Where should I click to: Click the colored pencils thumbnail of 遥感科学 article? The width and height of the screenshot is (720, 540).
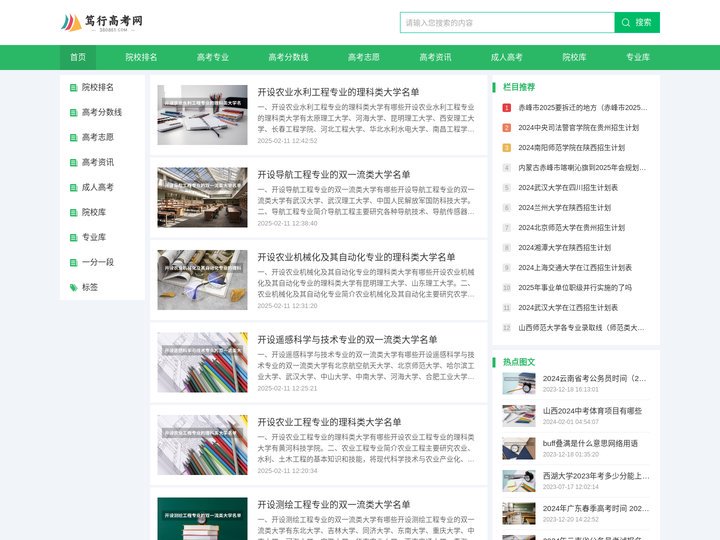pos(202,362)
